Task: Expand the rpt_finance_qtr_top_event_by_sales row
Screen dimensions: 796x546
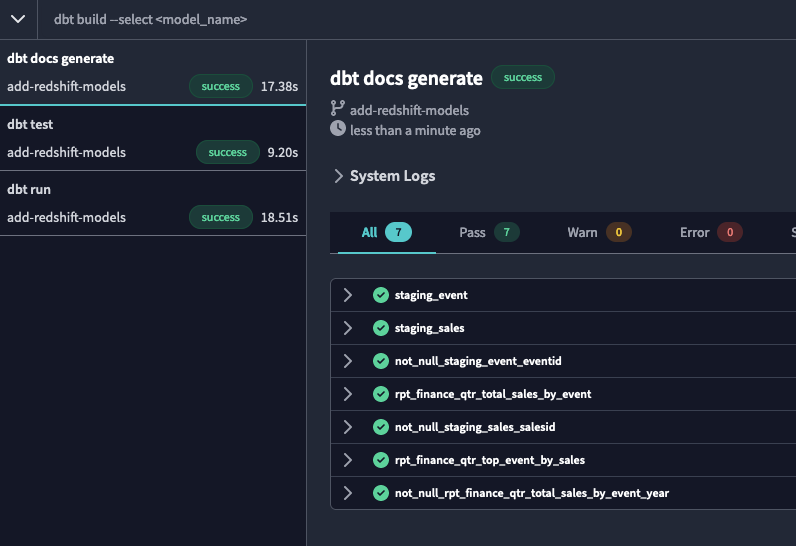Action: tap(348, 460)
